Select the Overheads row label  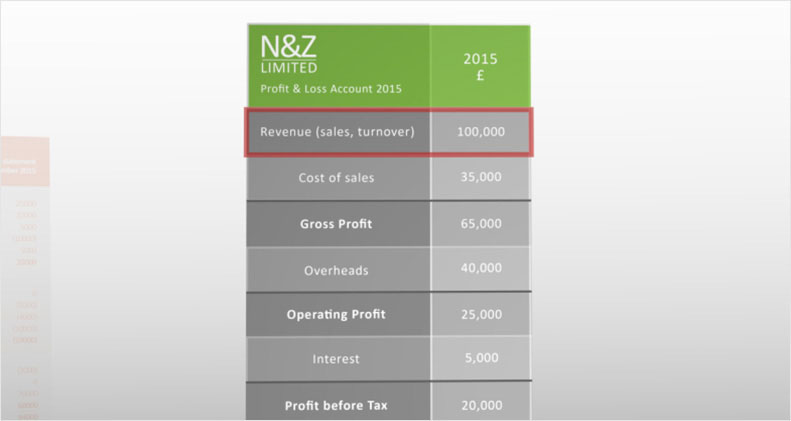(x=336, y=270)
